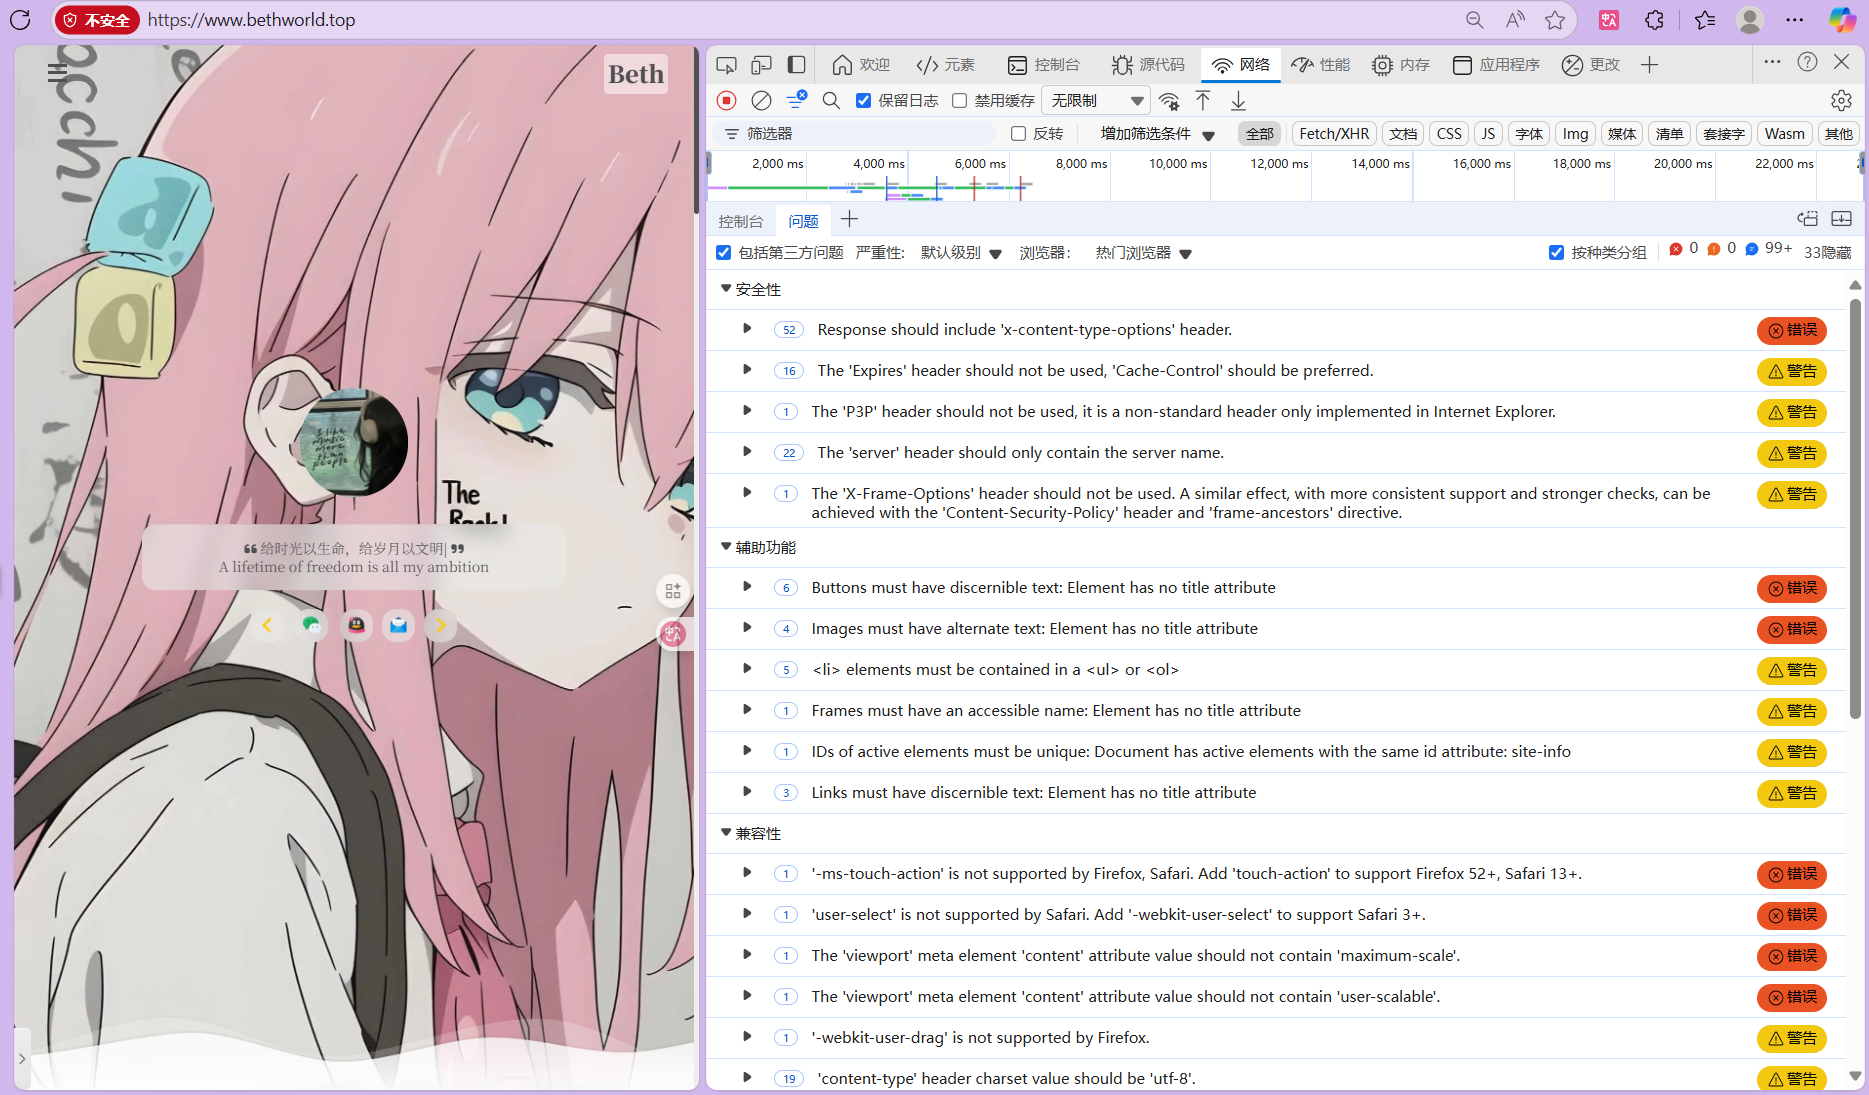
Task: Toggle the device emulation icon
Action: pyautogui.click(x=762, y=65)
